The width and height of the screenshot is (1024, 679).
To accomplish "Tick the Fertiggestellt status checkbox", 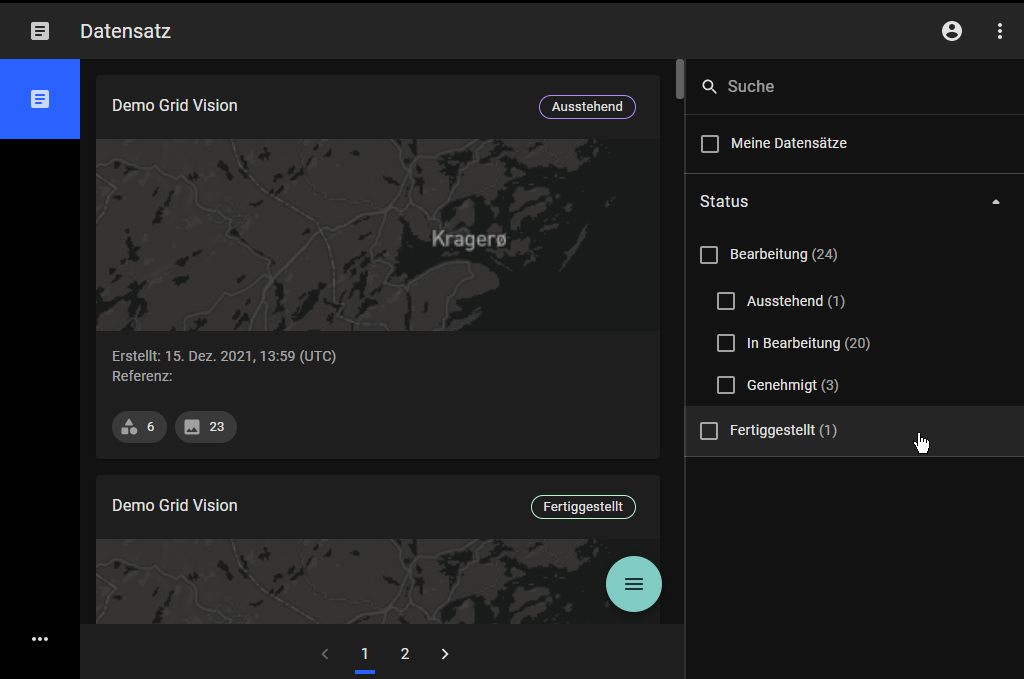I will [x=709, y=431].
